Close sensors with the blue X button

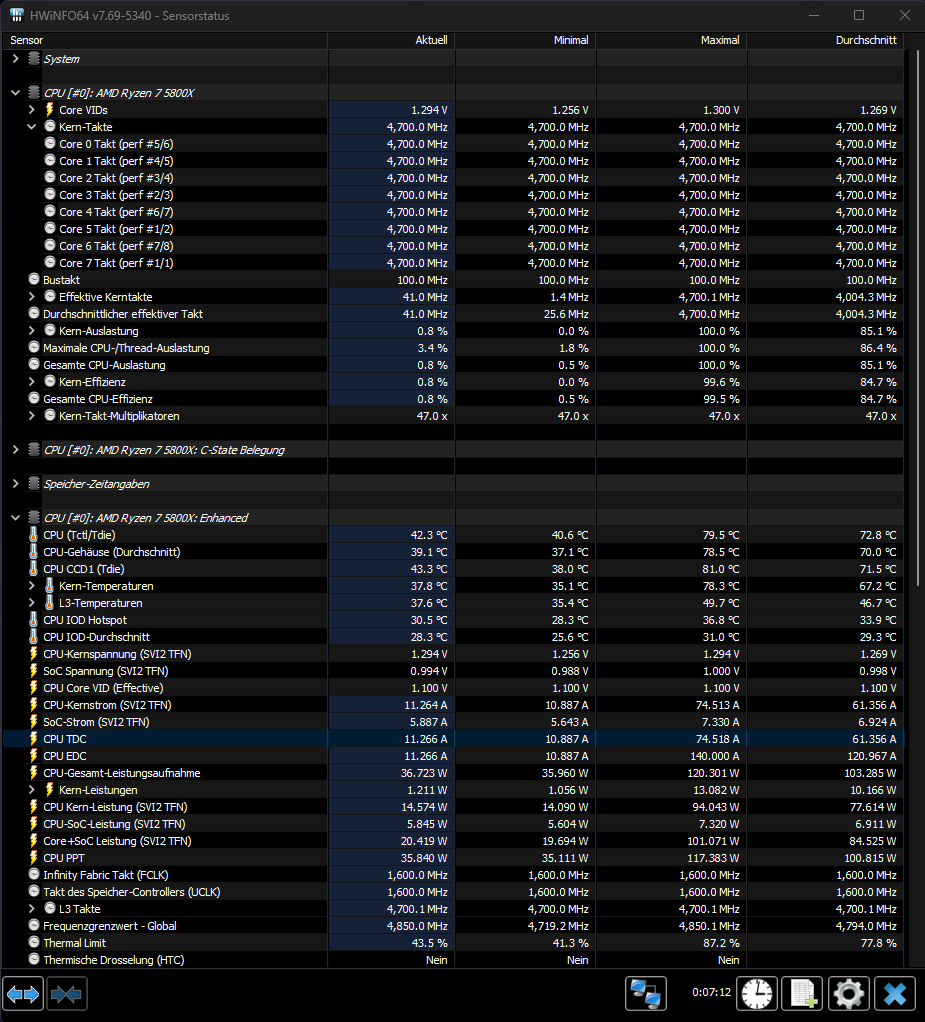point(894,994)
